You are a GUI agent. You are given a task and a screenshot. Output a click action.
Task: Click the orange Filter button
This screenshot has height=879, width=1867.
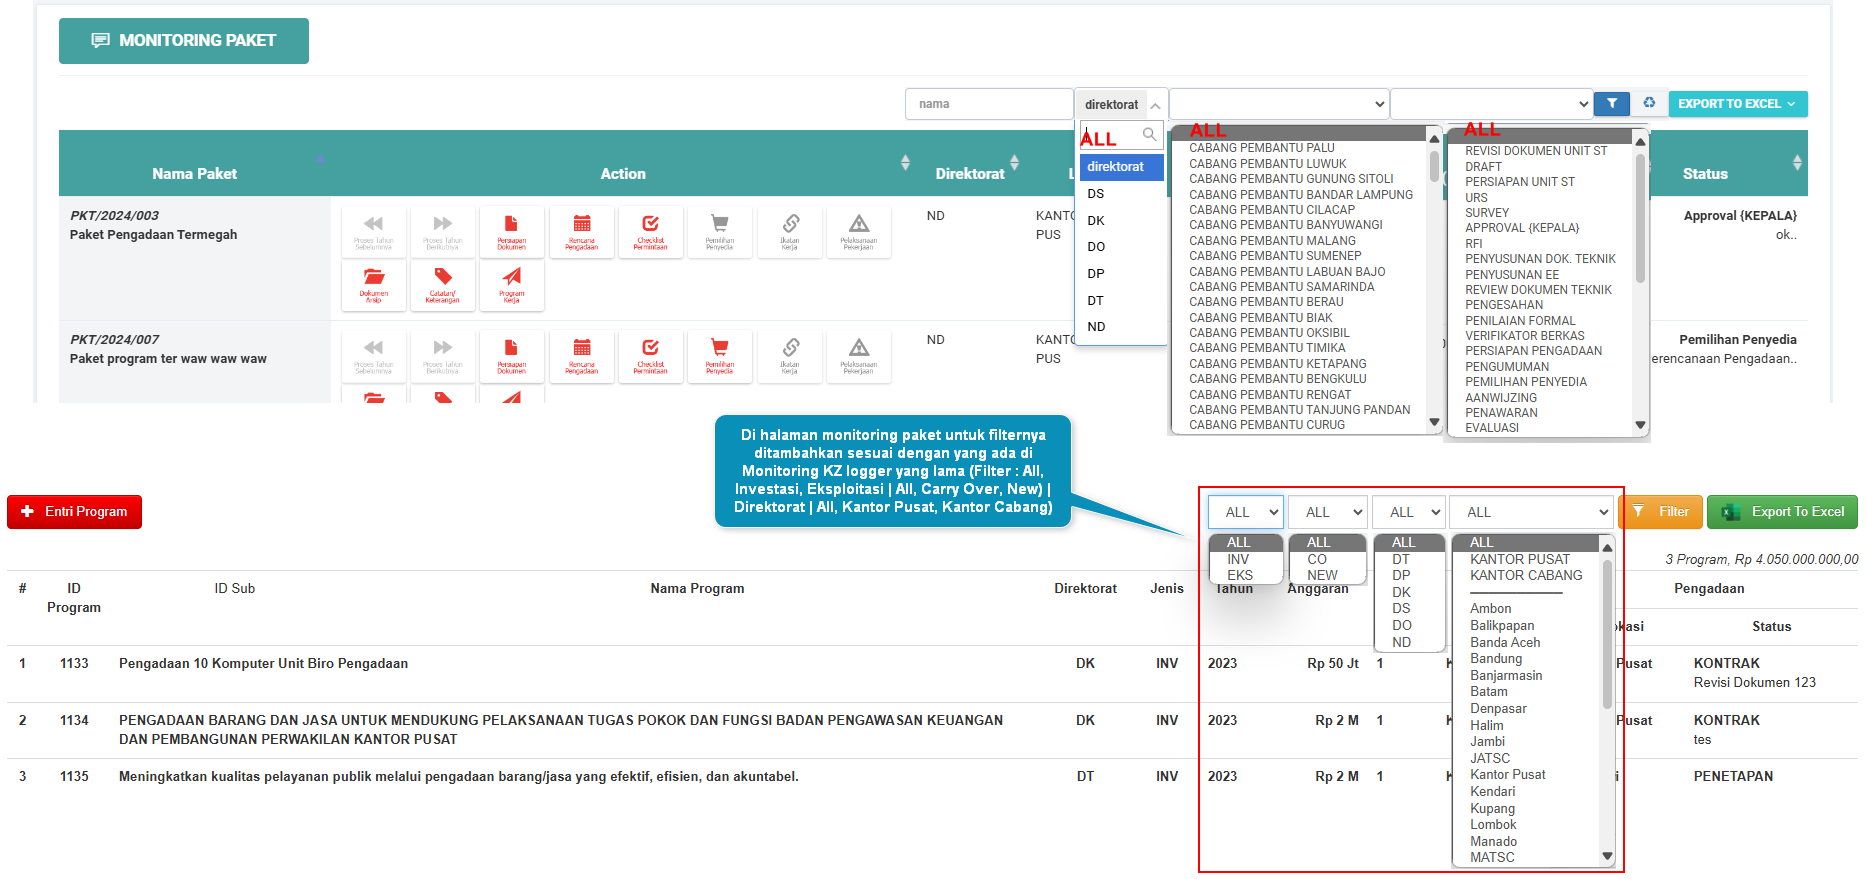point(1660,512)
